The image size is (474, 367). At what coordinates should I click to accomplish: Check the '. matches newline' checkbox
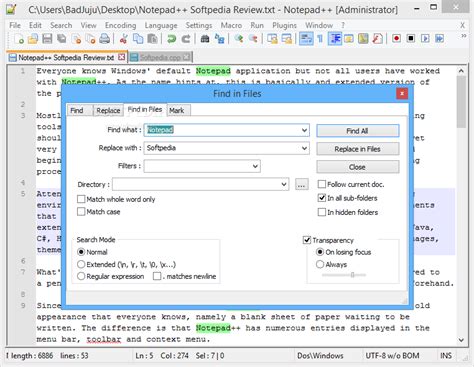(157, 276)
